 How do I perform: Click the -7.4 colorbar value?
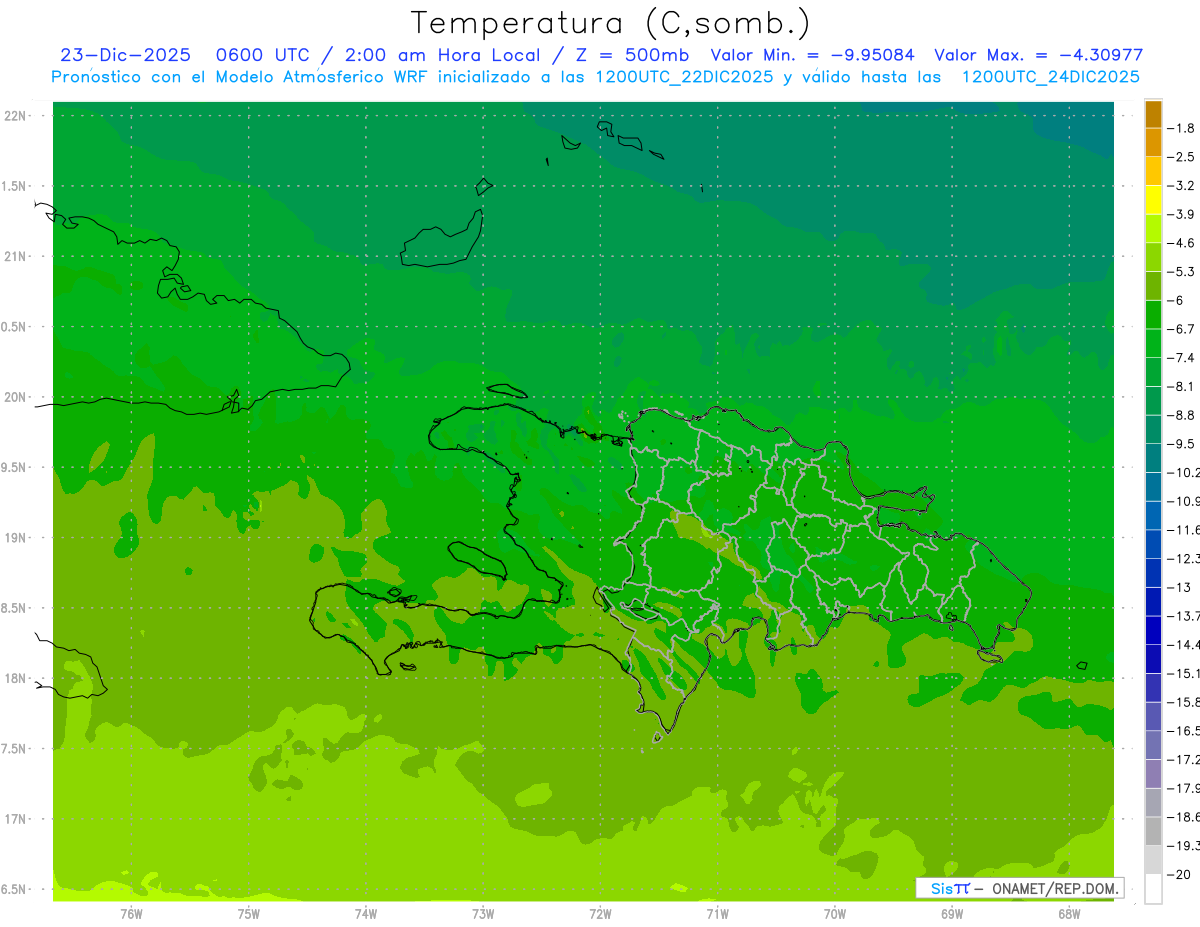(1181, 358)
